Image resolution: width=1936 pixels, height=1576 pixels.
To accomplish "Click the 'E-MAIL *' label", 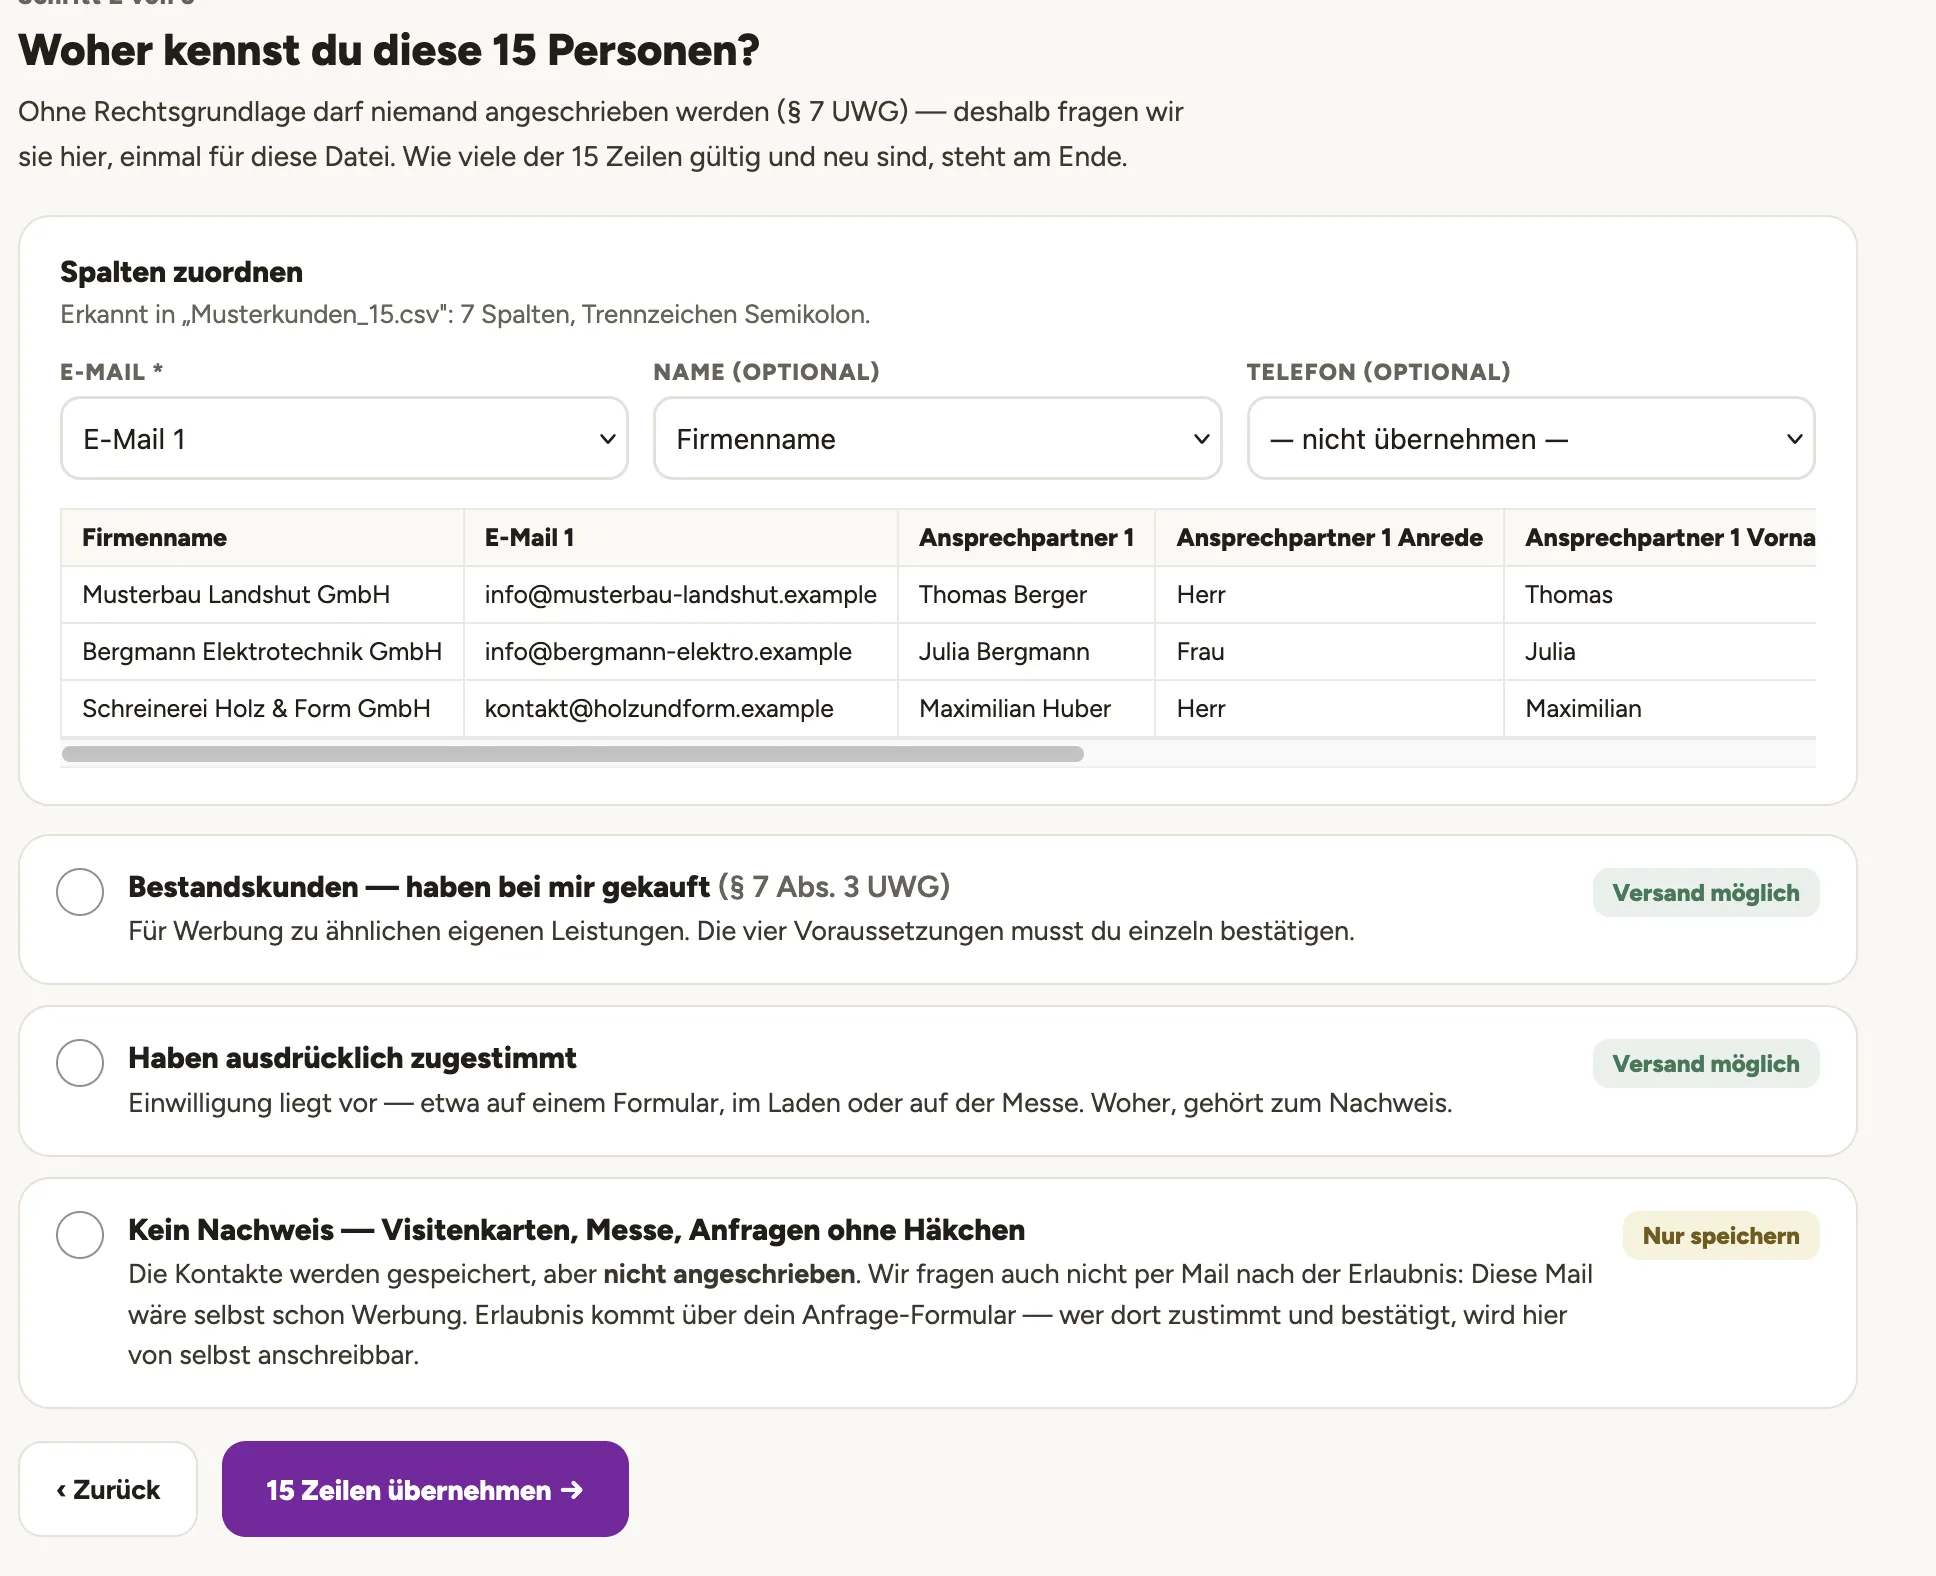I will coord(111,372).
